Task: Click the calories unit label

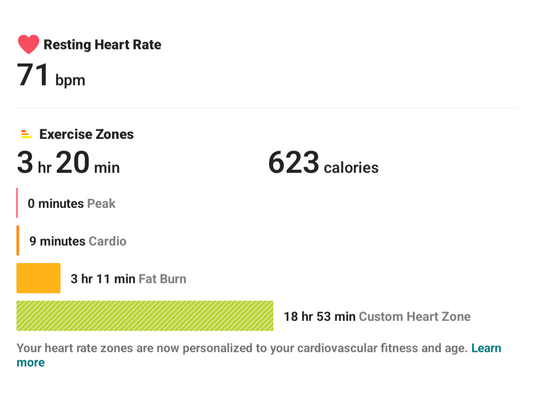Action: click(351, 168)
